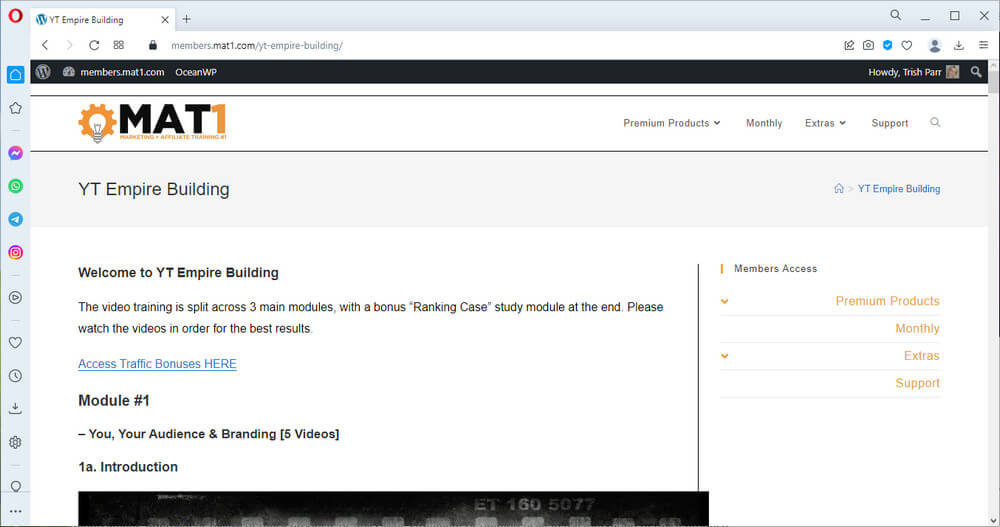Open Telegram in the Opera sidebar
This screenshot has height=527, width=1000.
pos(15,219)
